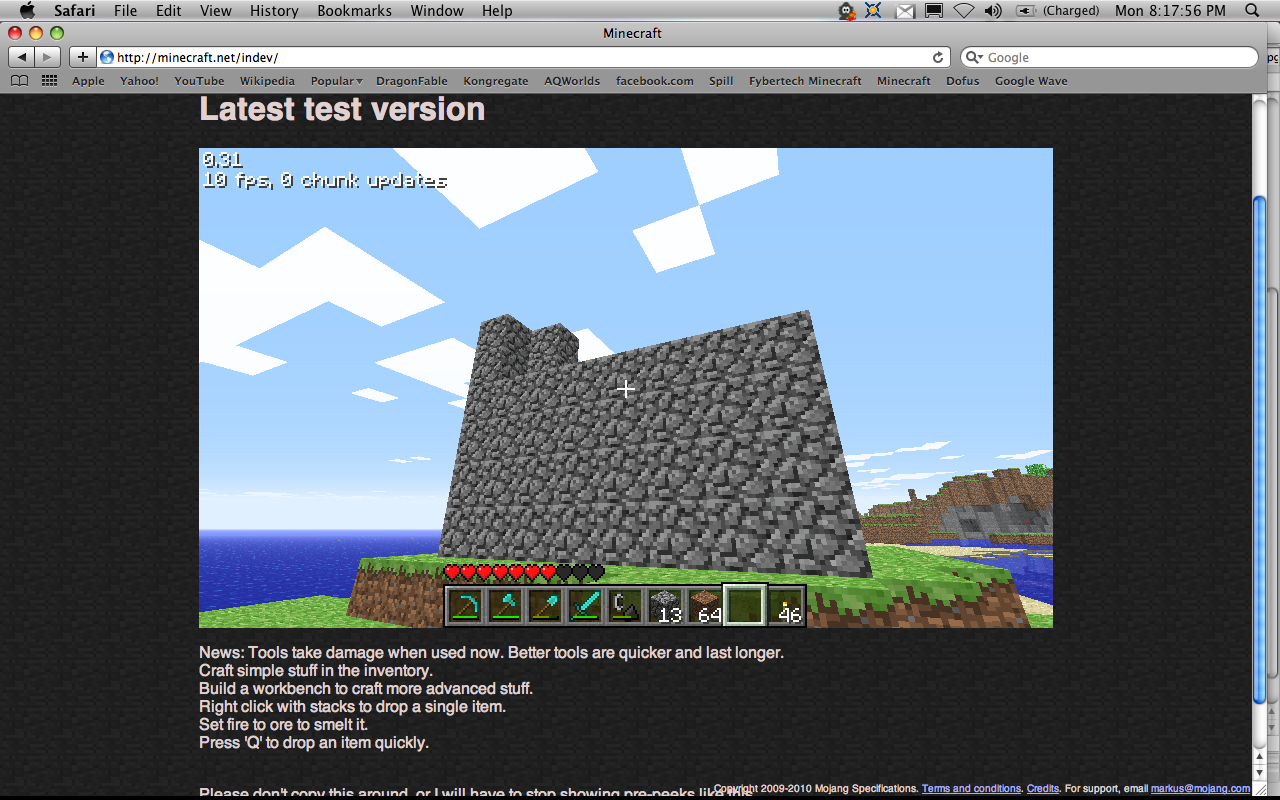Open the Minecraft bookmark in bookmarks bar
This screenshot has width=1280, height=800.
click(x=904, y=81)
